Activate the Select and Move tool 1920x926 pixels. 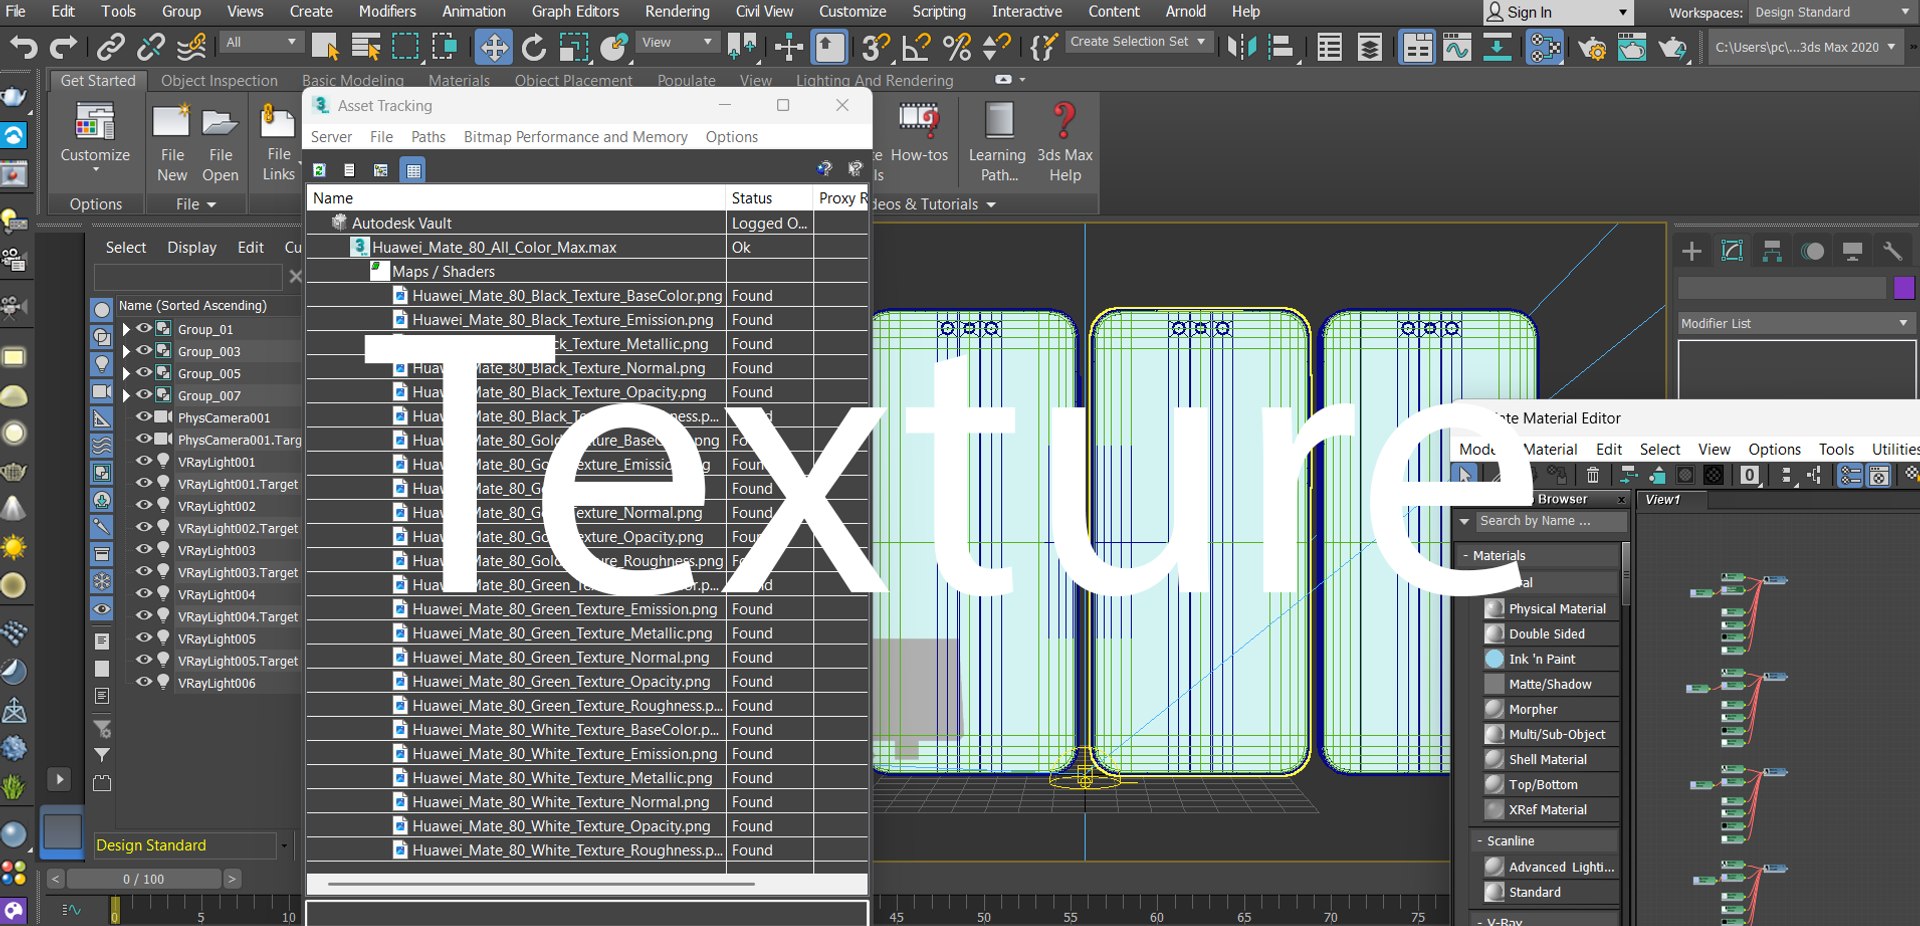click(x=493, y=47)
